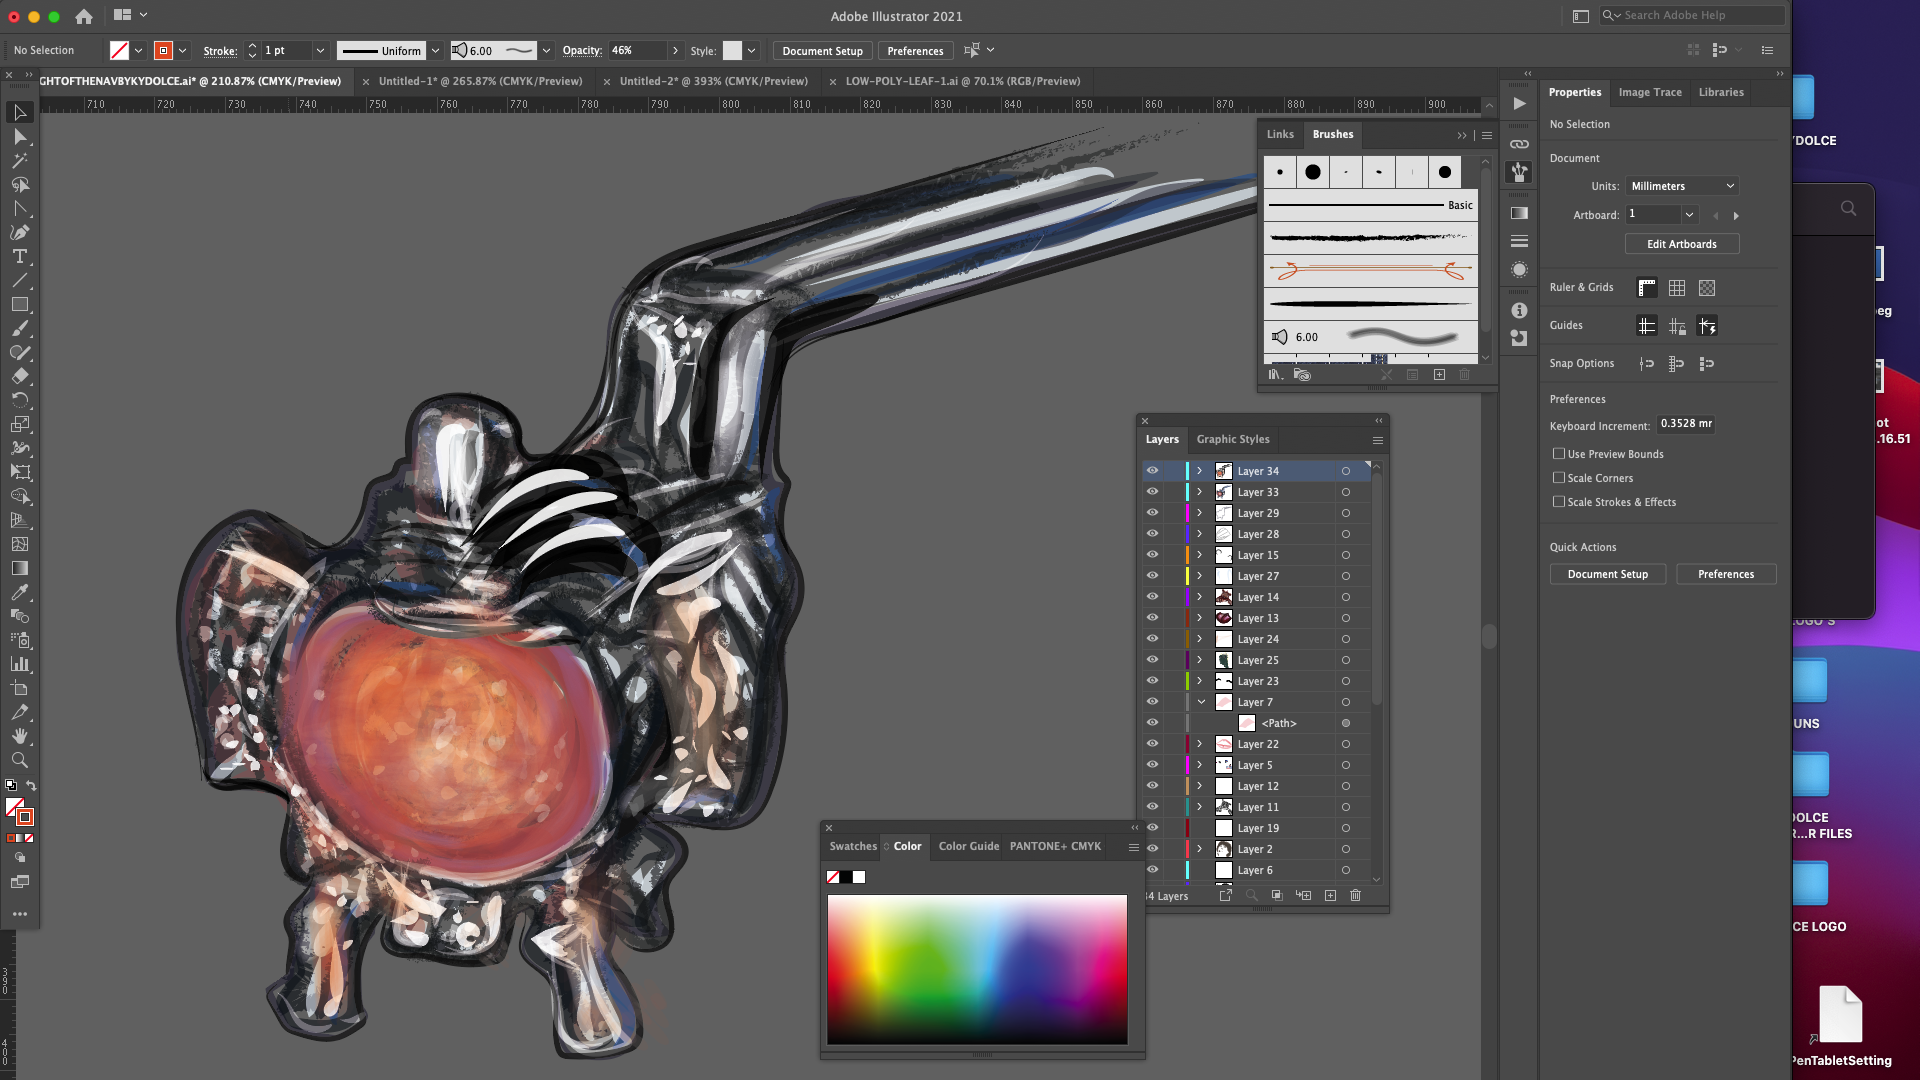Open the Uniform variable width profile dropdown
1920x1080 pixels.
[436, 50]
